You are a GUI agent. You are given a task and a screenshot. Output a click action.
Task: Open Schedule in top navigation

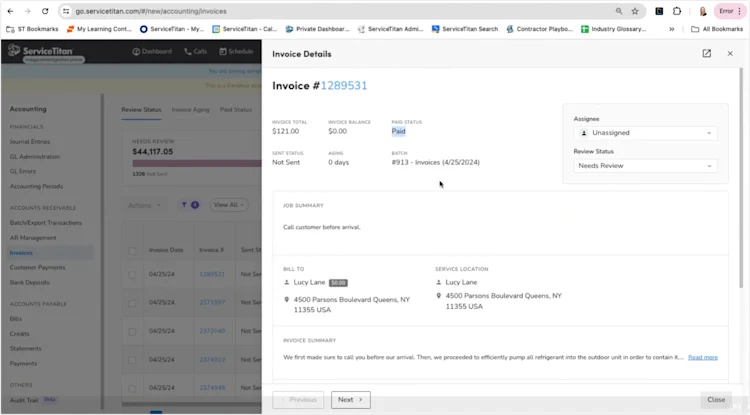[x=236, y=51]
